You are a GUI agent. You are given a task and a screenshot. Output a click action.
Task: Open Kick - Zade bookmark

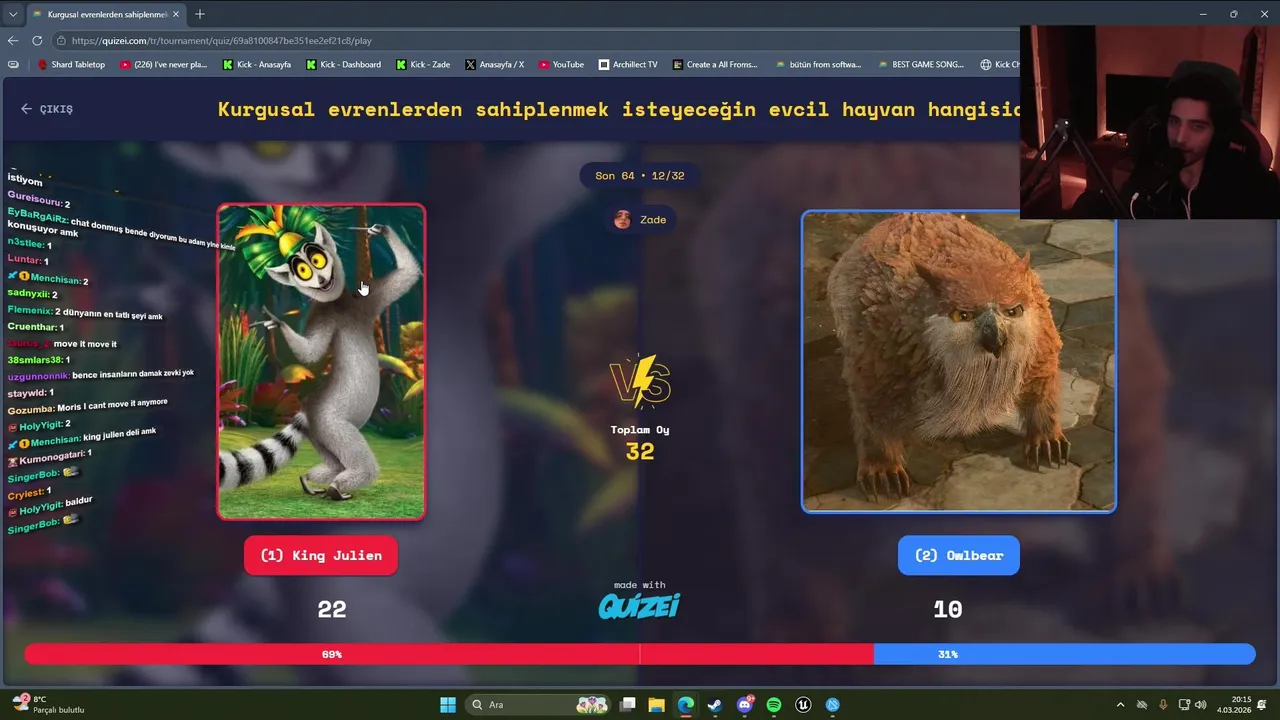pos(423,65)
